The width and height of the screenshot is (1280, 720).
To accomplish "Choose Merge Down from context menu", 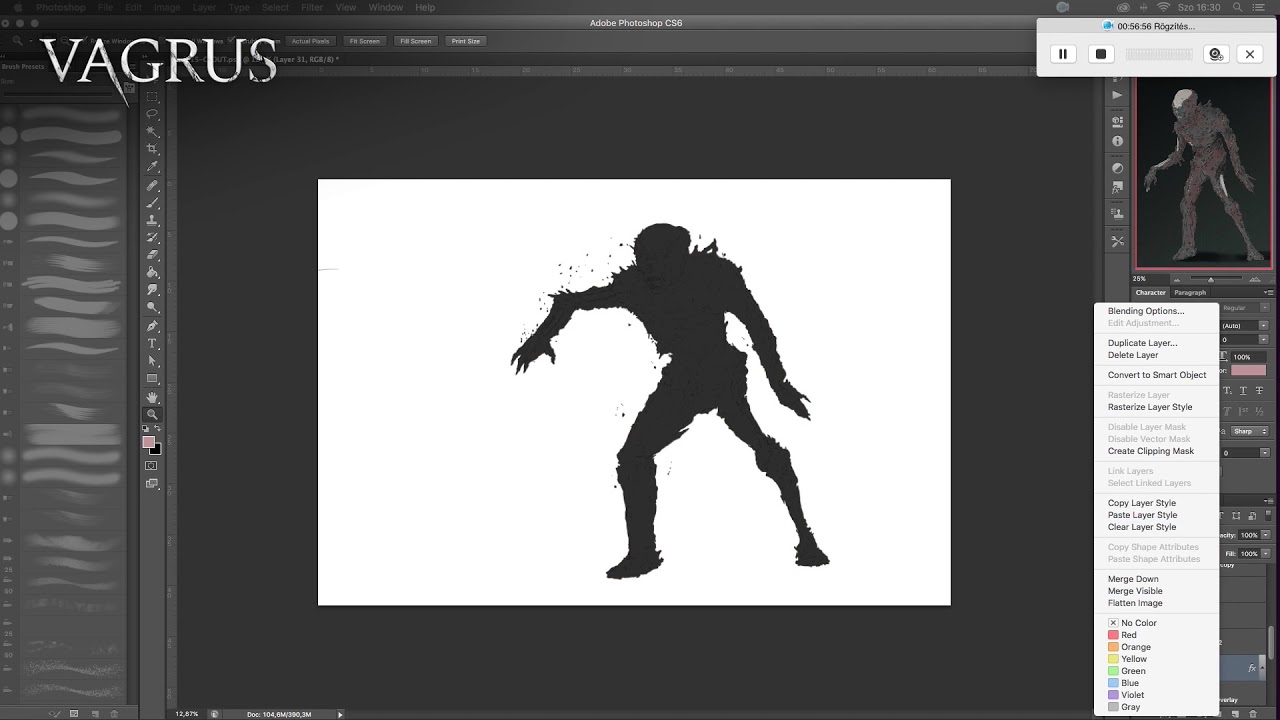I will click(1133, 579).
